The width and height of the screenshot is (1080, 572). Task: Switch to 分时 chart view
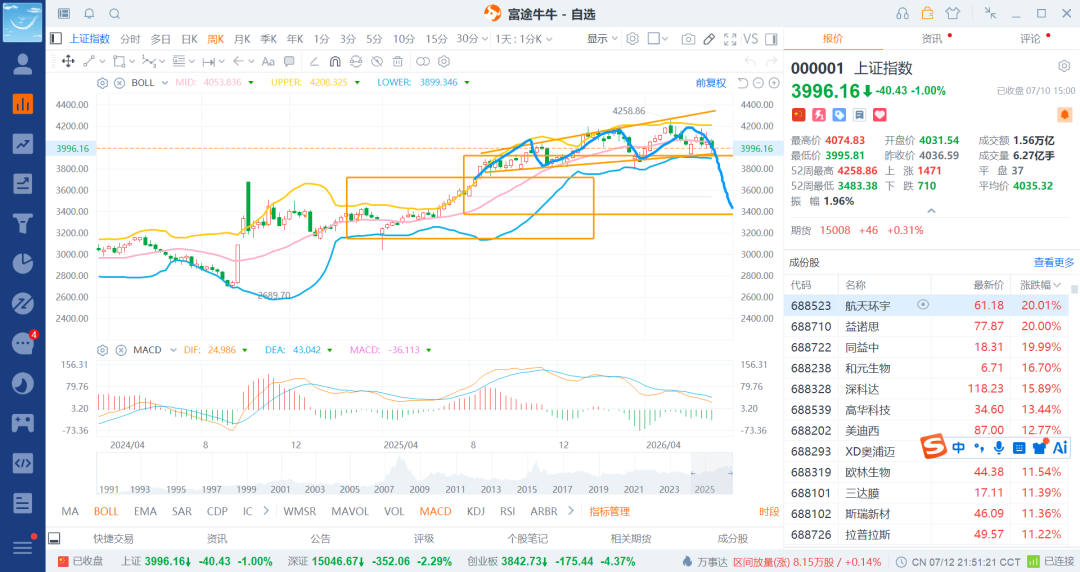[130, 39]
